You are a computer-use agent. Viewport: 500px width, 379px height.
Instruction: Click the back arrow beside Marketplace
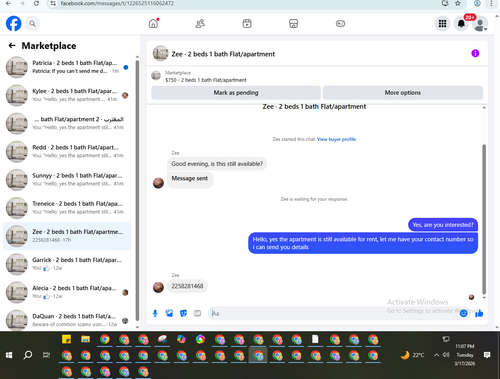12,46
